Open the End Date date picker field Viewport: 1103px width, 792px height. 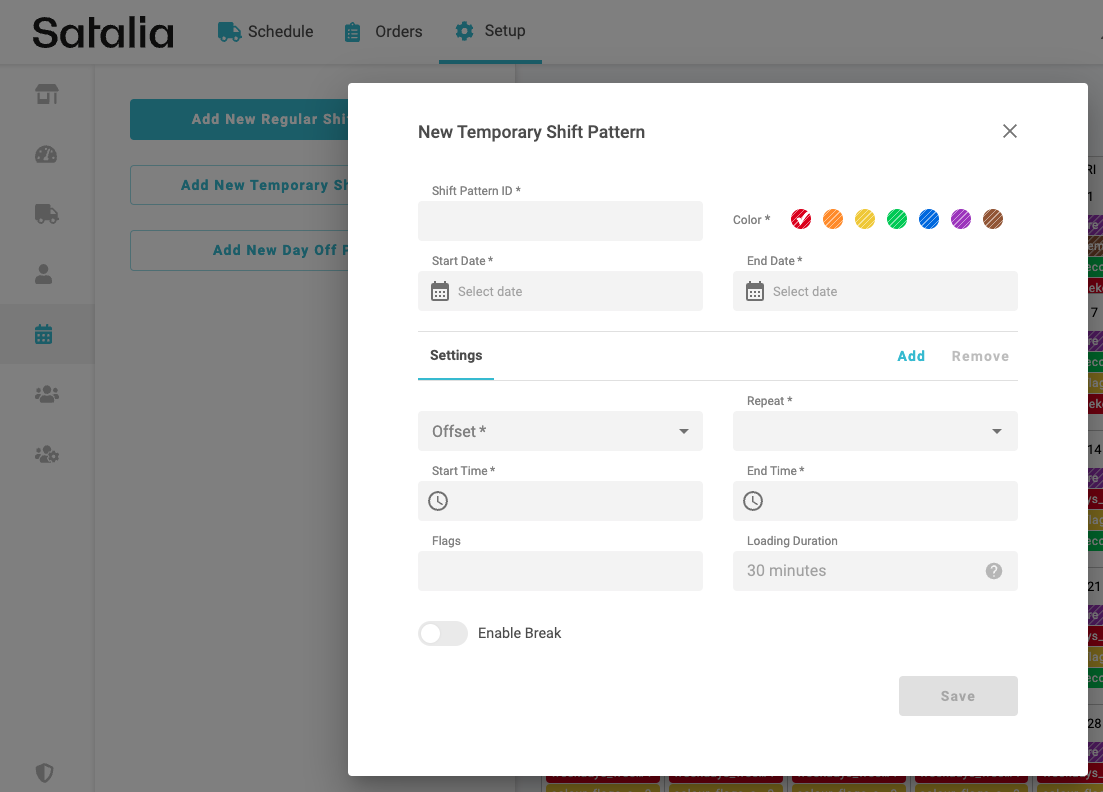click(875, 291)
